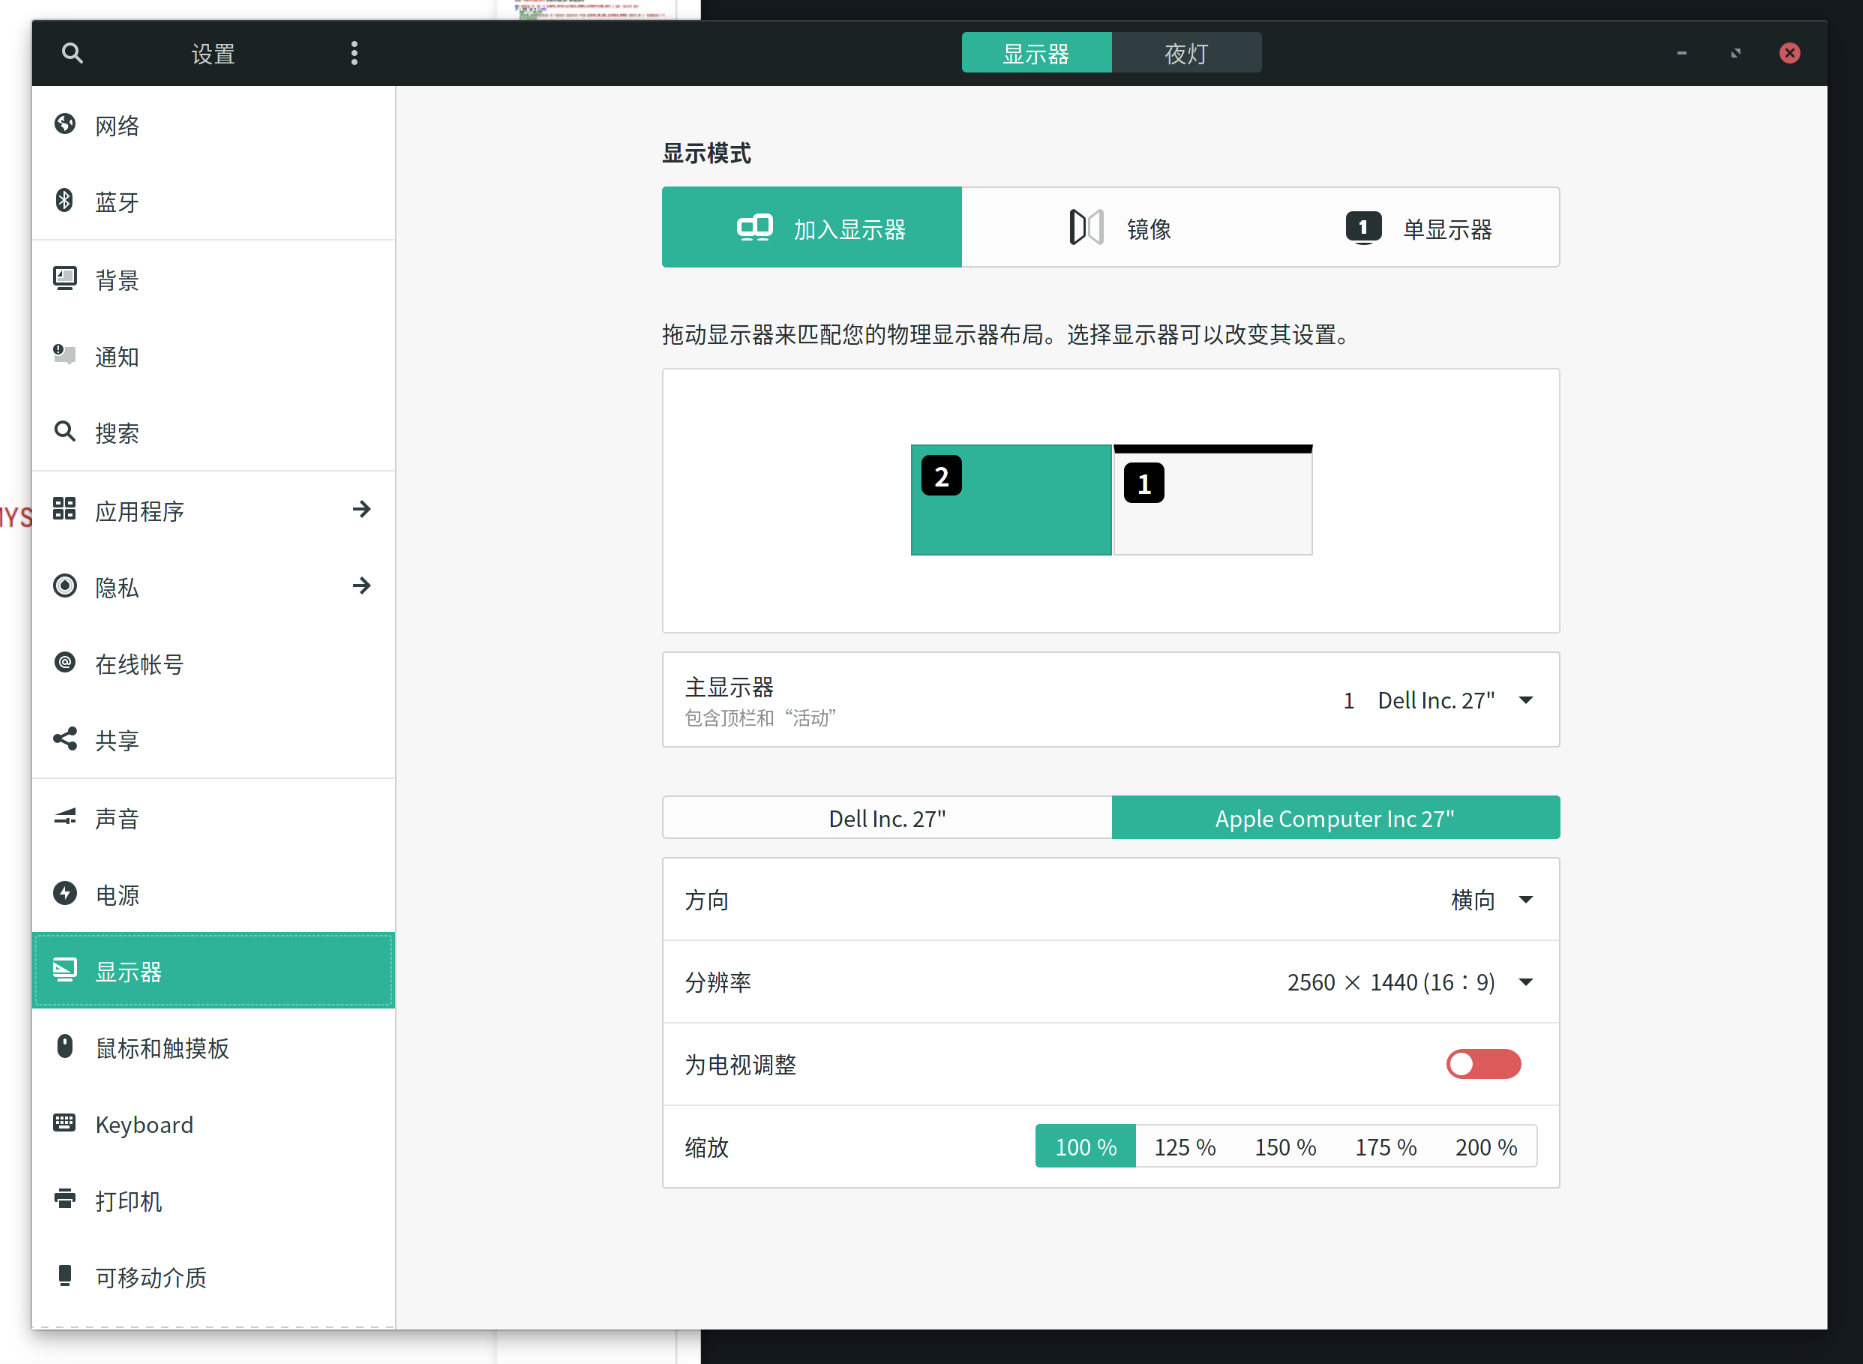Click the 打印机 printer icon

pos(65,1200)
